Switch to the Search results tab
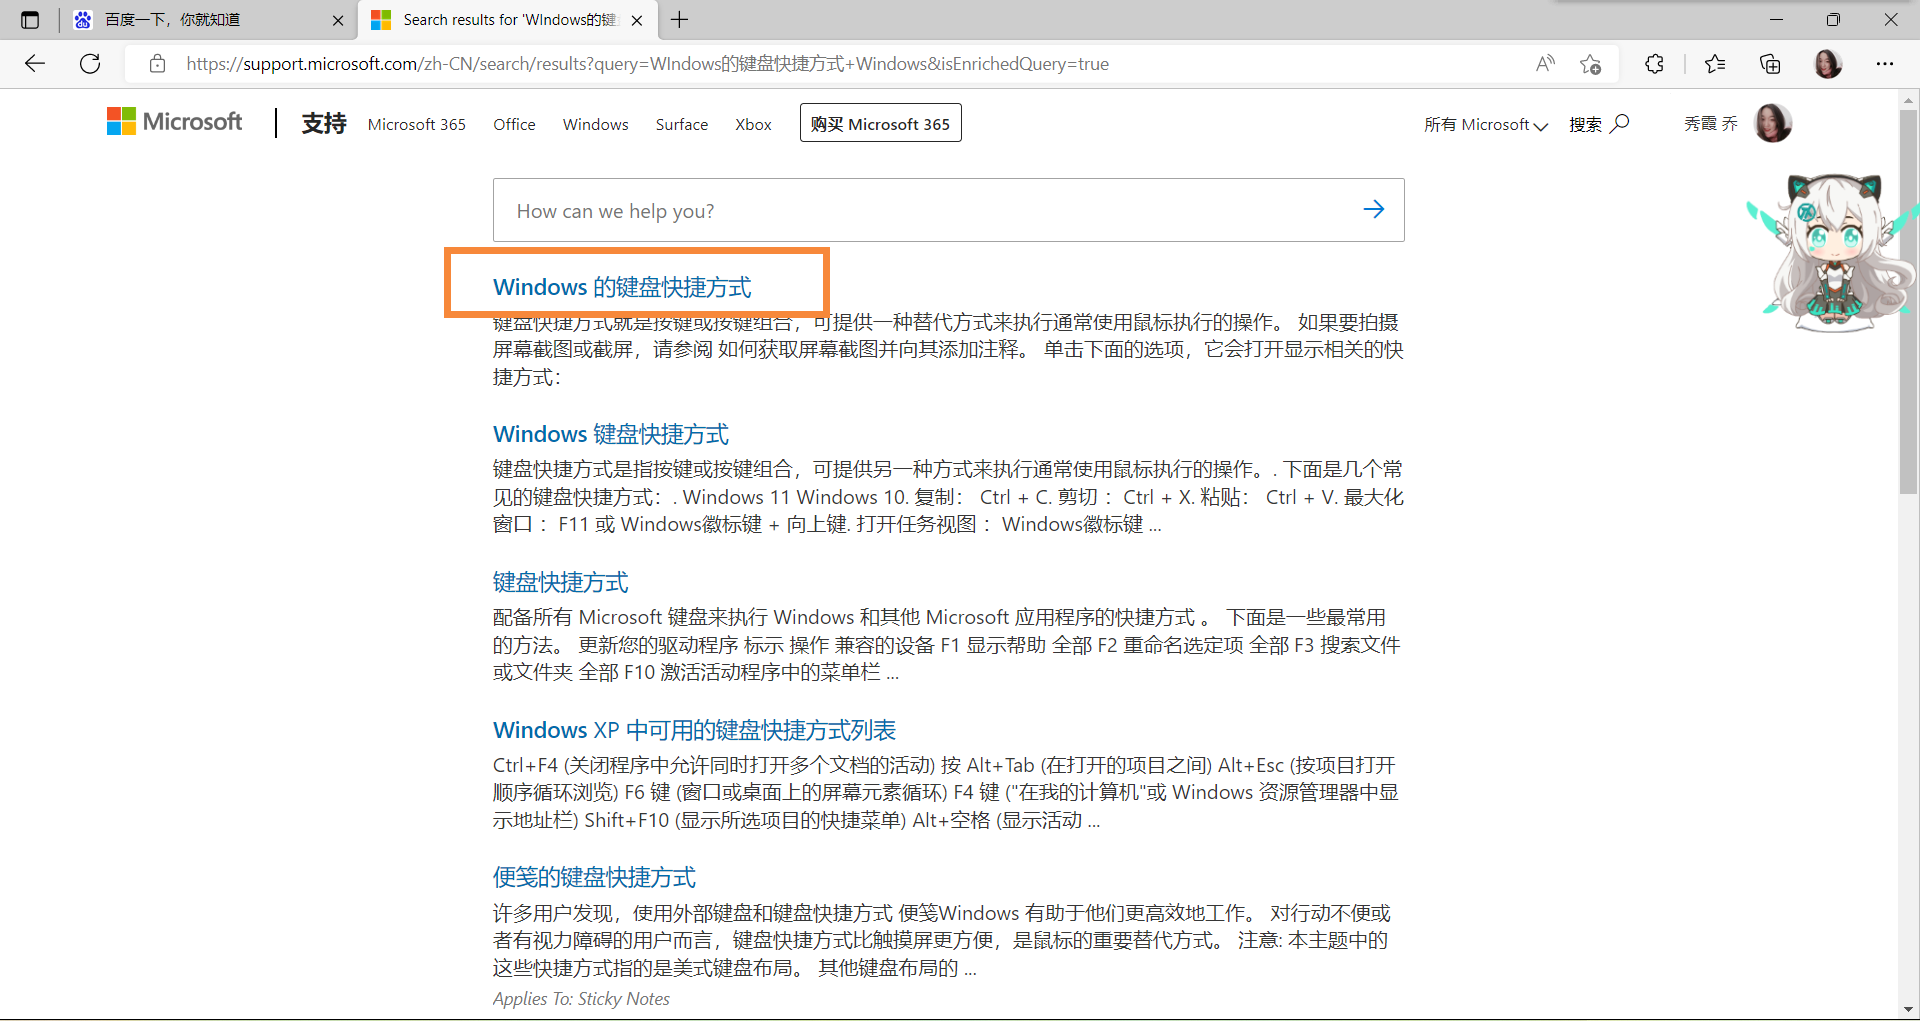The height and width of the screenshot is (1021, 1920). (x=507, y=20)
